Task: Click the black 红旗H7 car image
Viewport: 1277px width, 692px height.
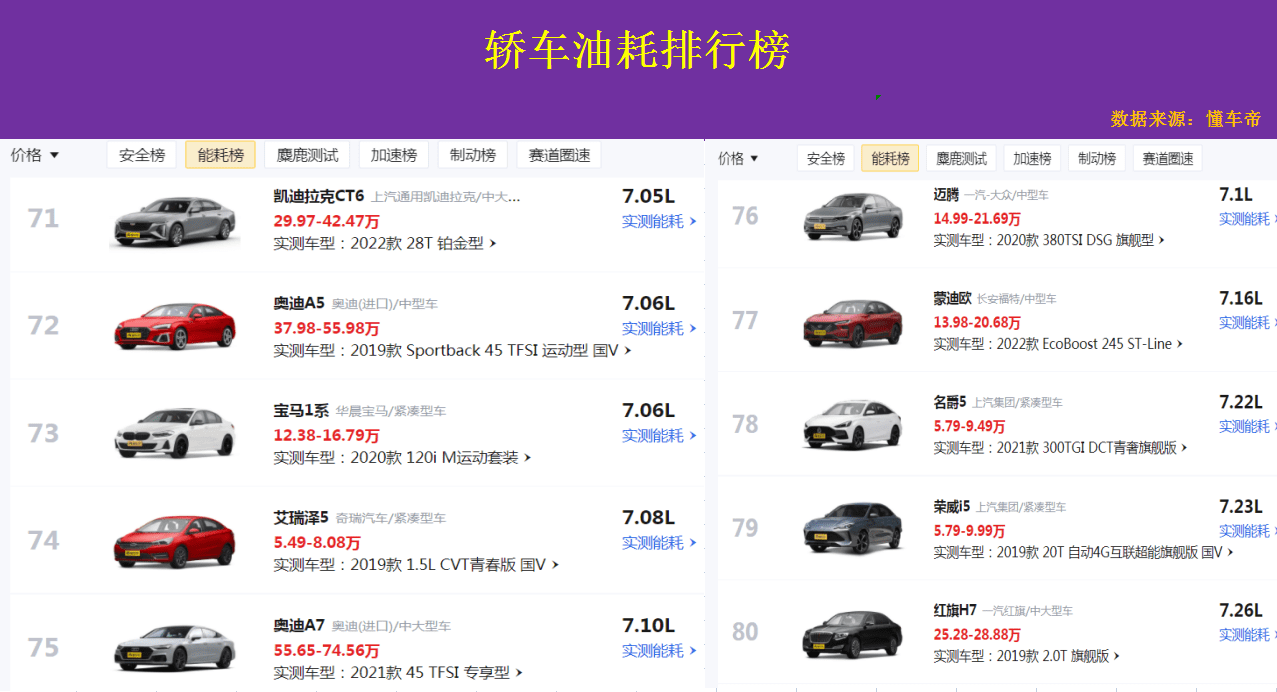Action: click(x=852, y=634)
